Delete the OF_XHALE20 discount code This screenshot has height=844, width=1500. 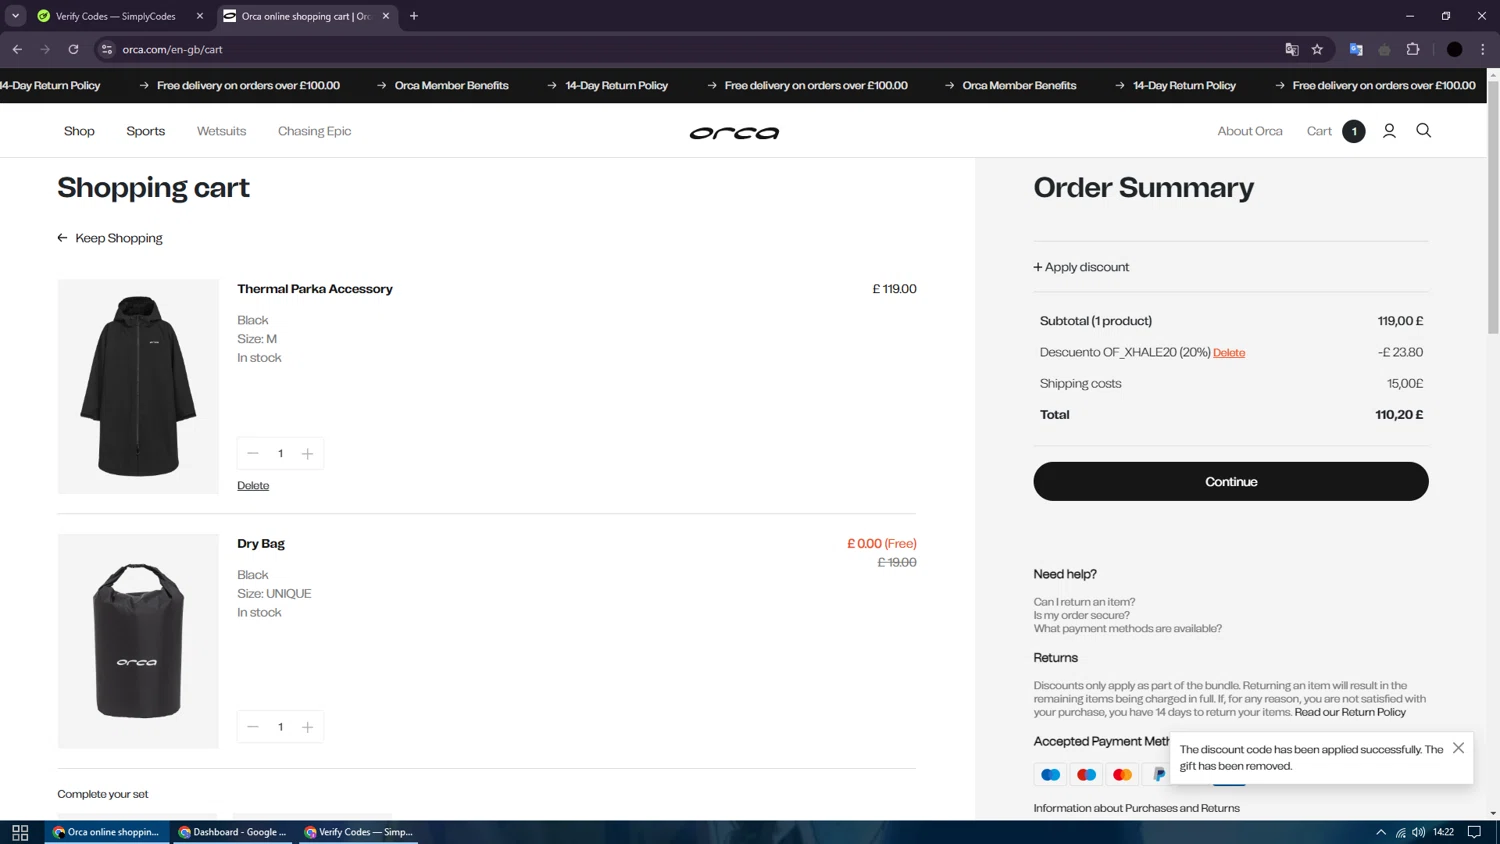[1229, 353]
